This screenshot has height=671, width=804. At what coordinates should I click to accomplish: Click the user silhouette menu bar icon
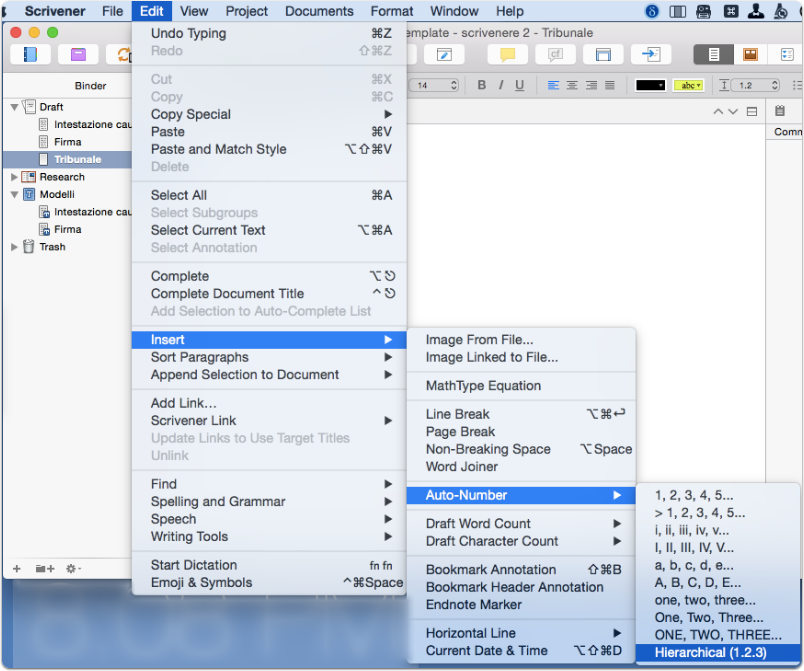click(x=755, y=11)
